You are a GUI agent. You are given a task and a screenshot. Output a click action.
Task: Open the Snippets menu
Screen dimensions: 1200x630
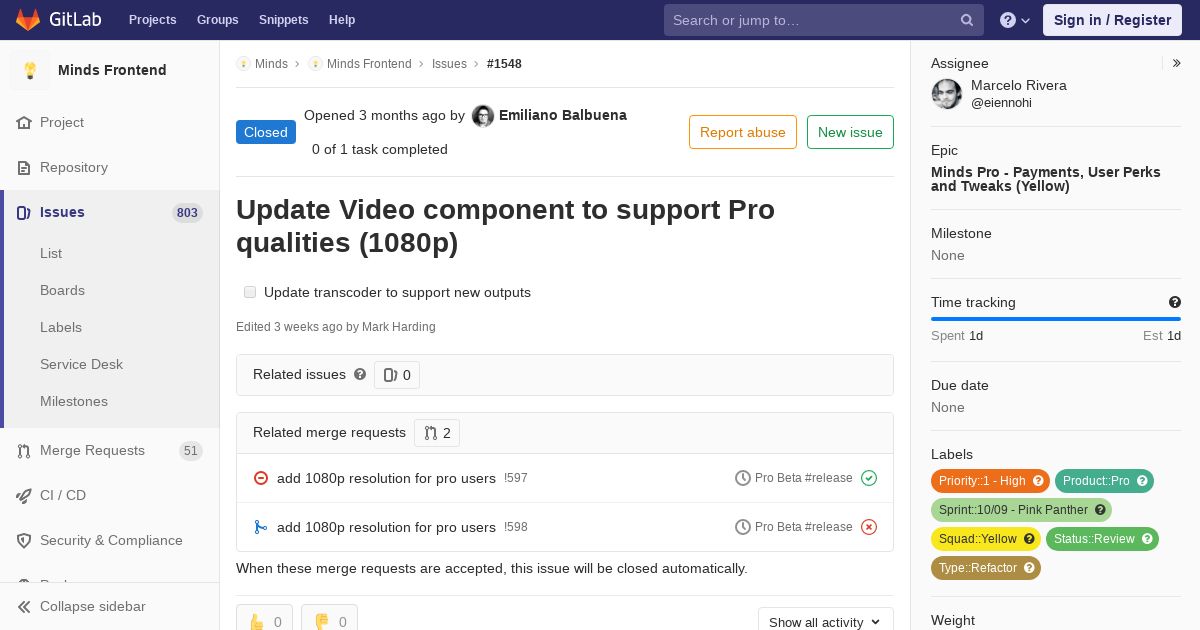283,20
